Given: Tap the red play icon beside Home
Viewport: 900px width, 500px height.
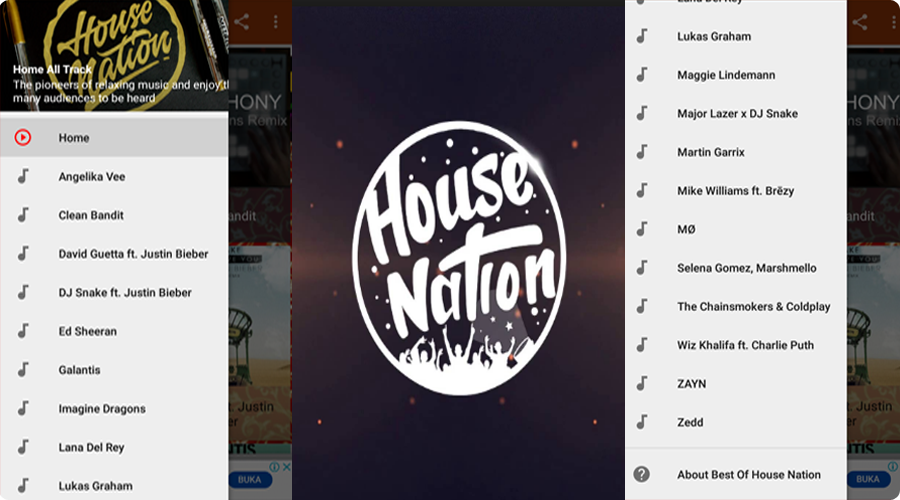Looking at the screenshot, I should click(23, 137).
